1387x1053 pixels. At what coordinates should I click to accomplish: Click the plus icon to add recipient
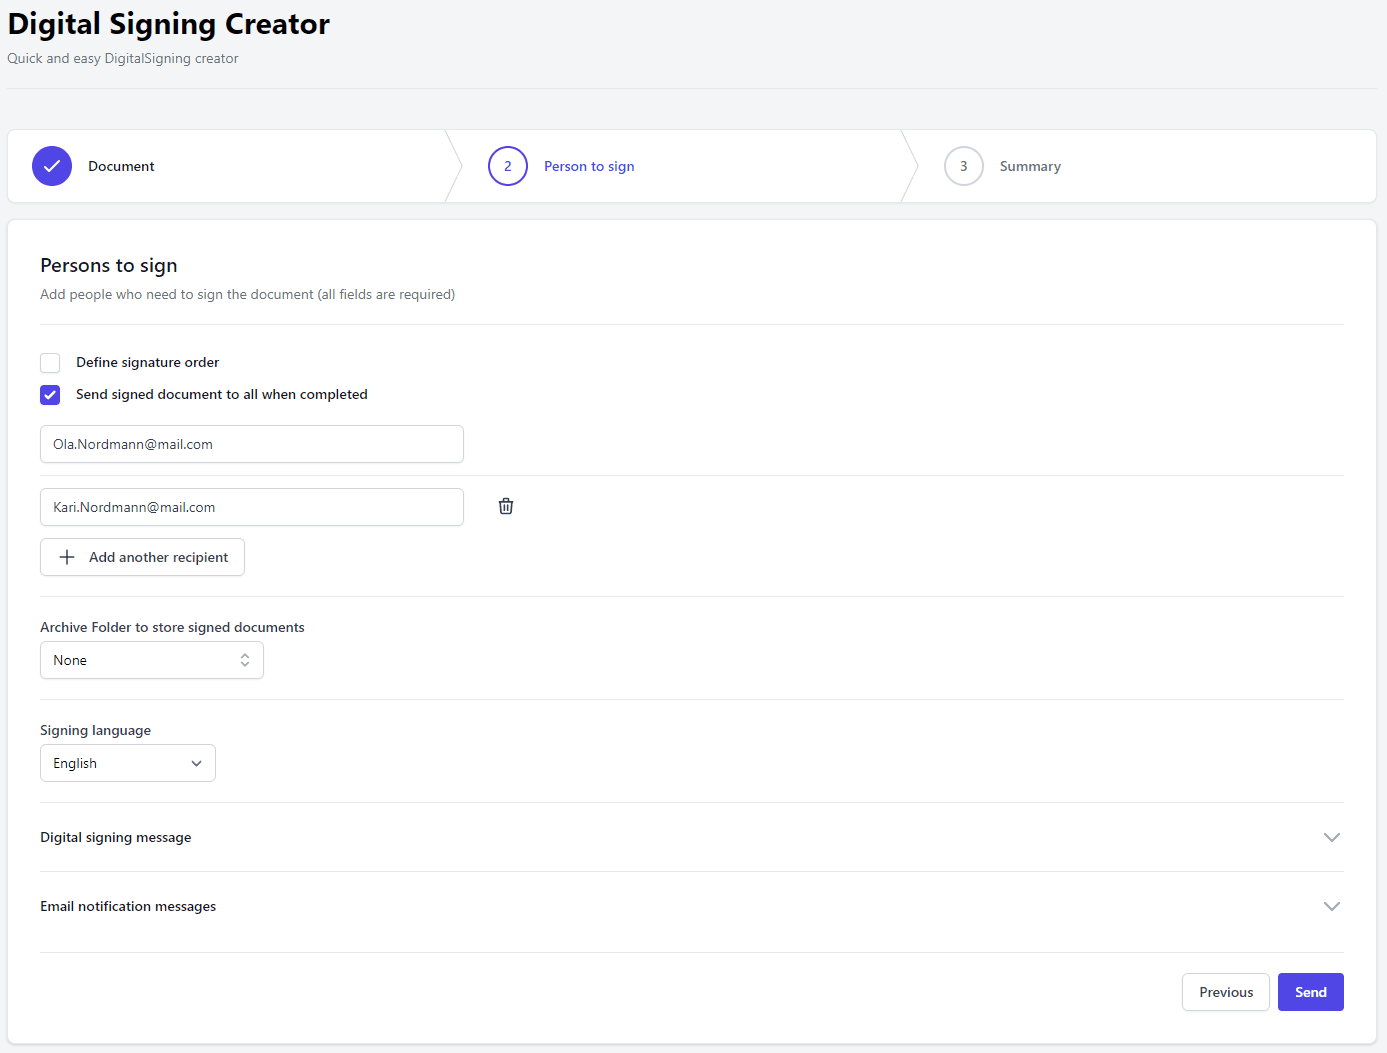(67, 557)
